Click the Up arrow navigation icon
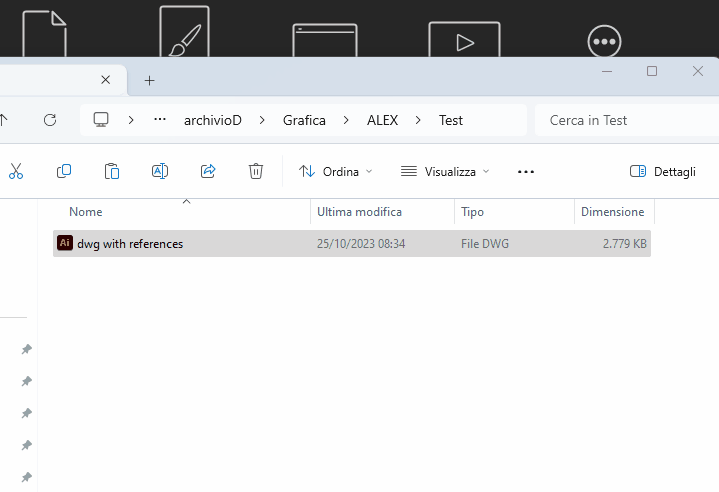Viewport: 719px width, 492px height. 3,120
